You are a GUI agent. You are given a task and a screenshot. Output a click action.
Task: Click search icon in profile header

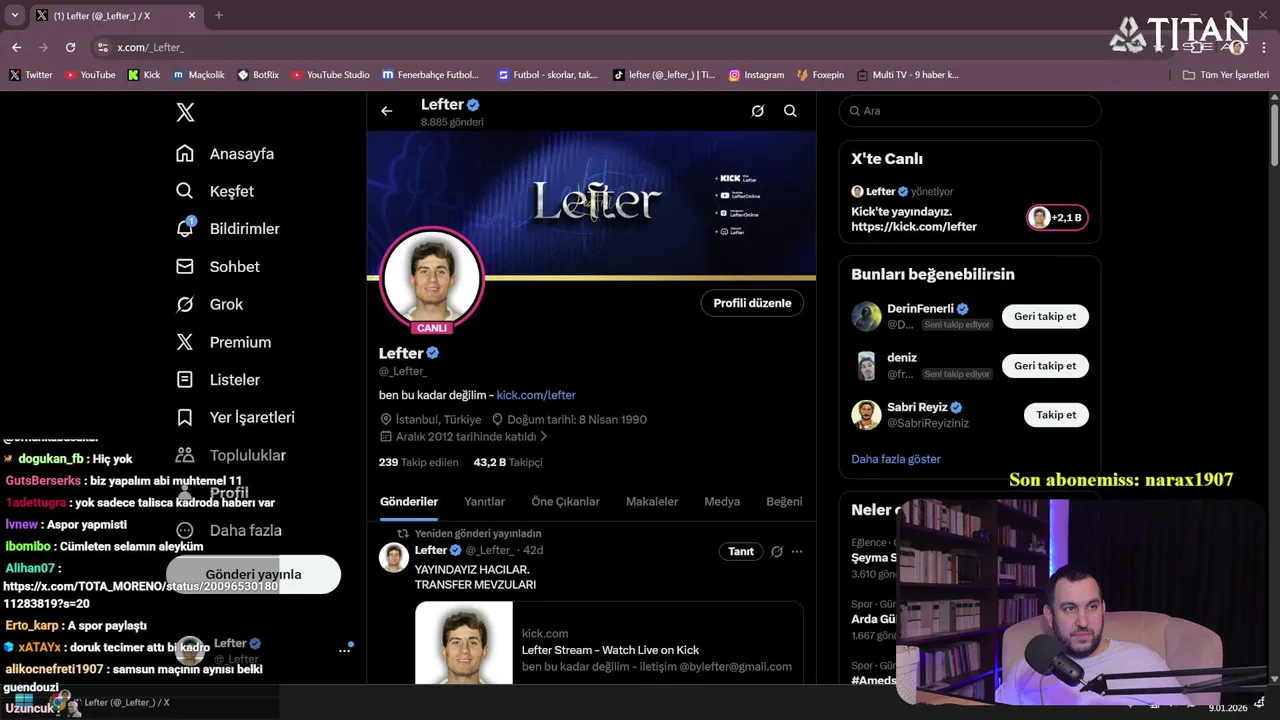790,111
